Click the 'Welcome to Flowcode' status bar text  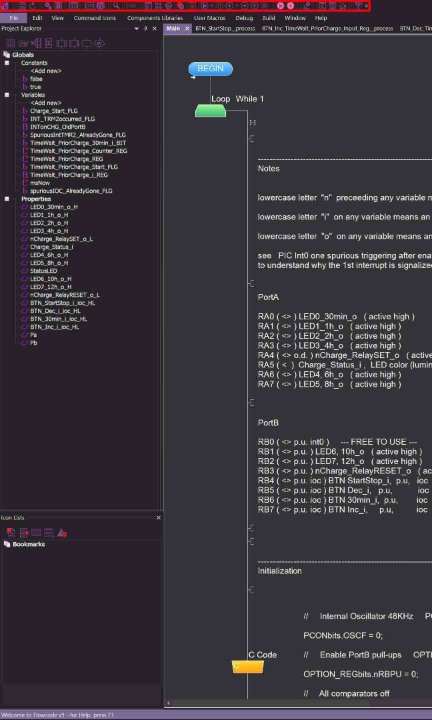click(x=59, y=715)
